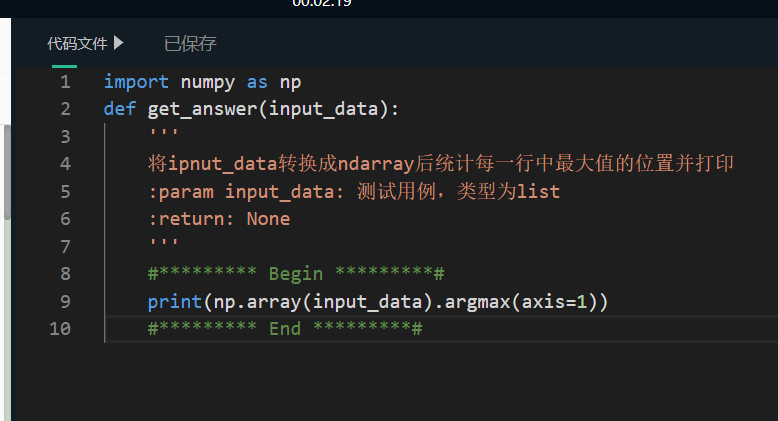The image size is (778, 421).
Task: Click line number 1 in the gutter
Action: pyautogui.click(x=65, y=81)
